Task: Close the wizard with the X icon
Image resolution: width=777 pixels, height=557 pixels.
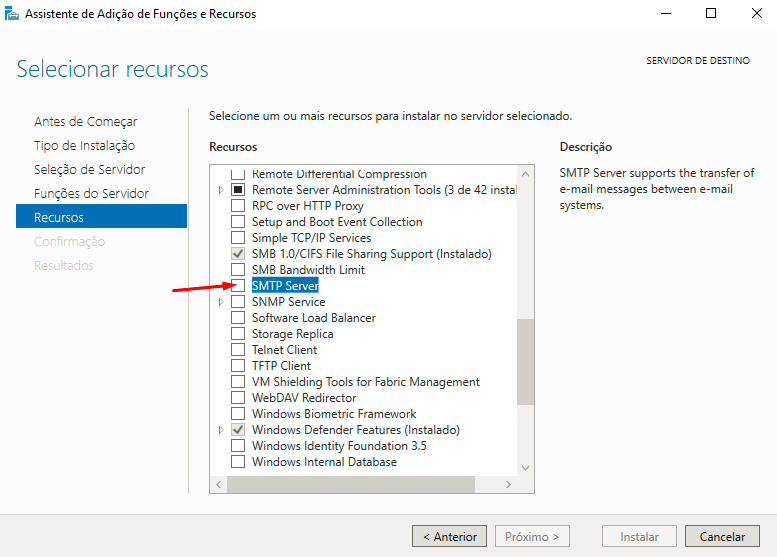Action: point(756,13)
